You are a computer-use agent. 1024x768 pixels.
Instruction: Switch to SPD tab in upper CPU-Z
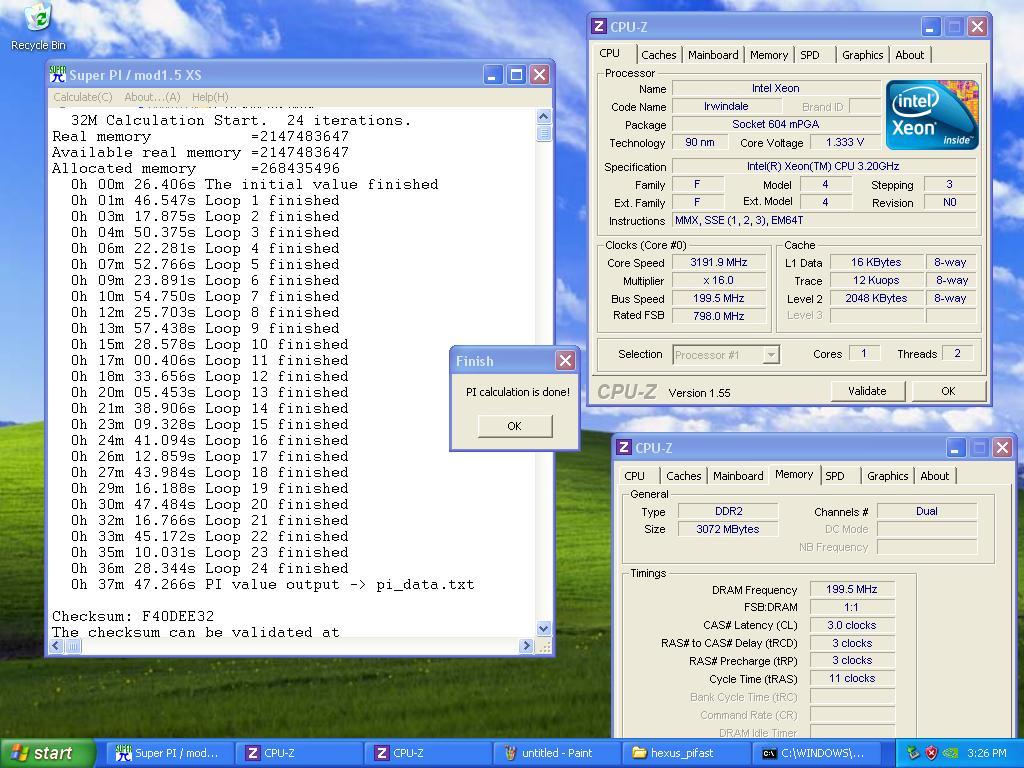click(810, 55)
